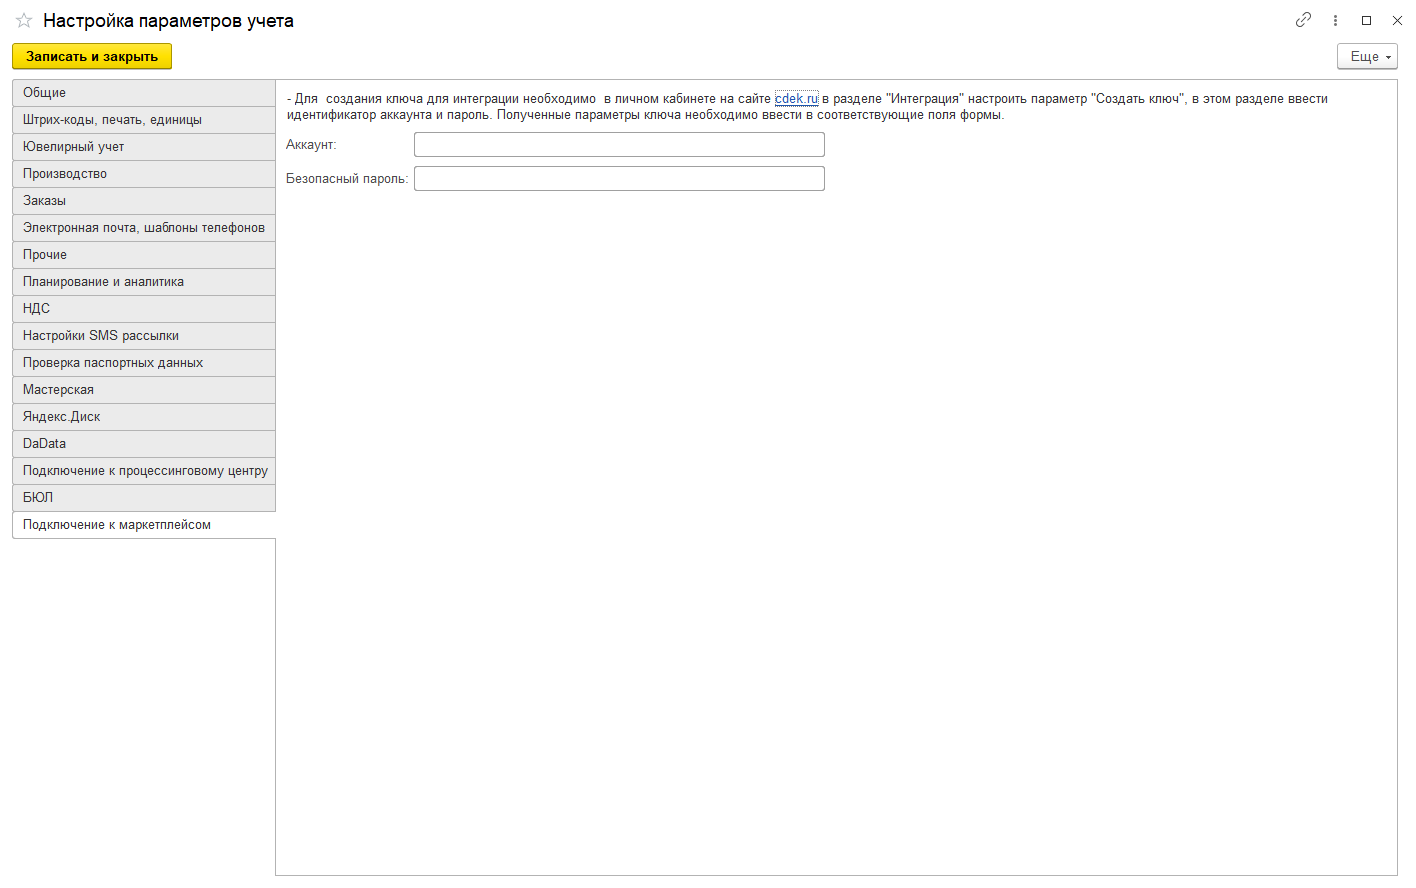Open the Электронная почта, шаблоны телефонов tab

(144, 228)
